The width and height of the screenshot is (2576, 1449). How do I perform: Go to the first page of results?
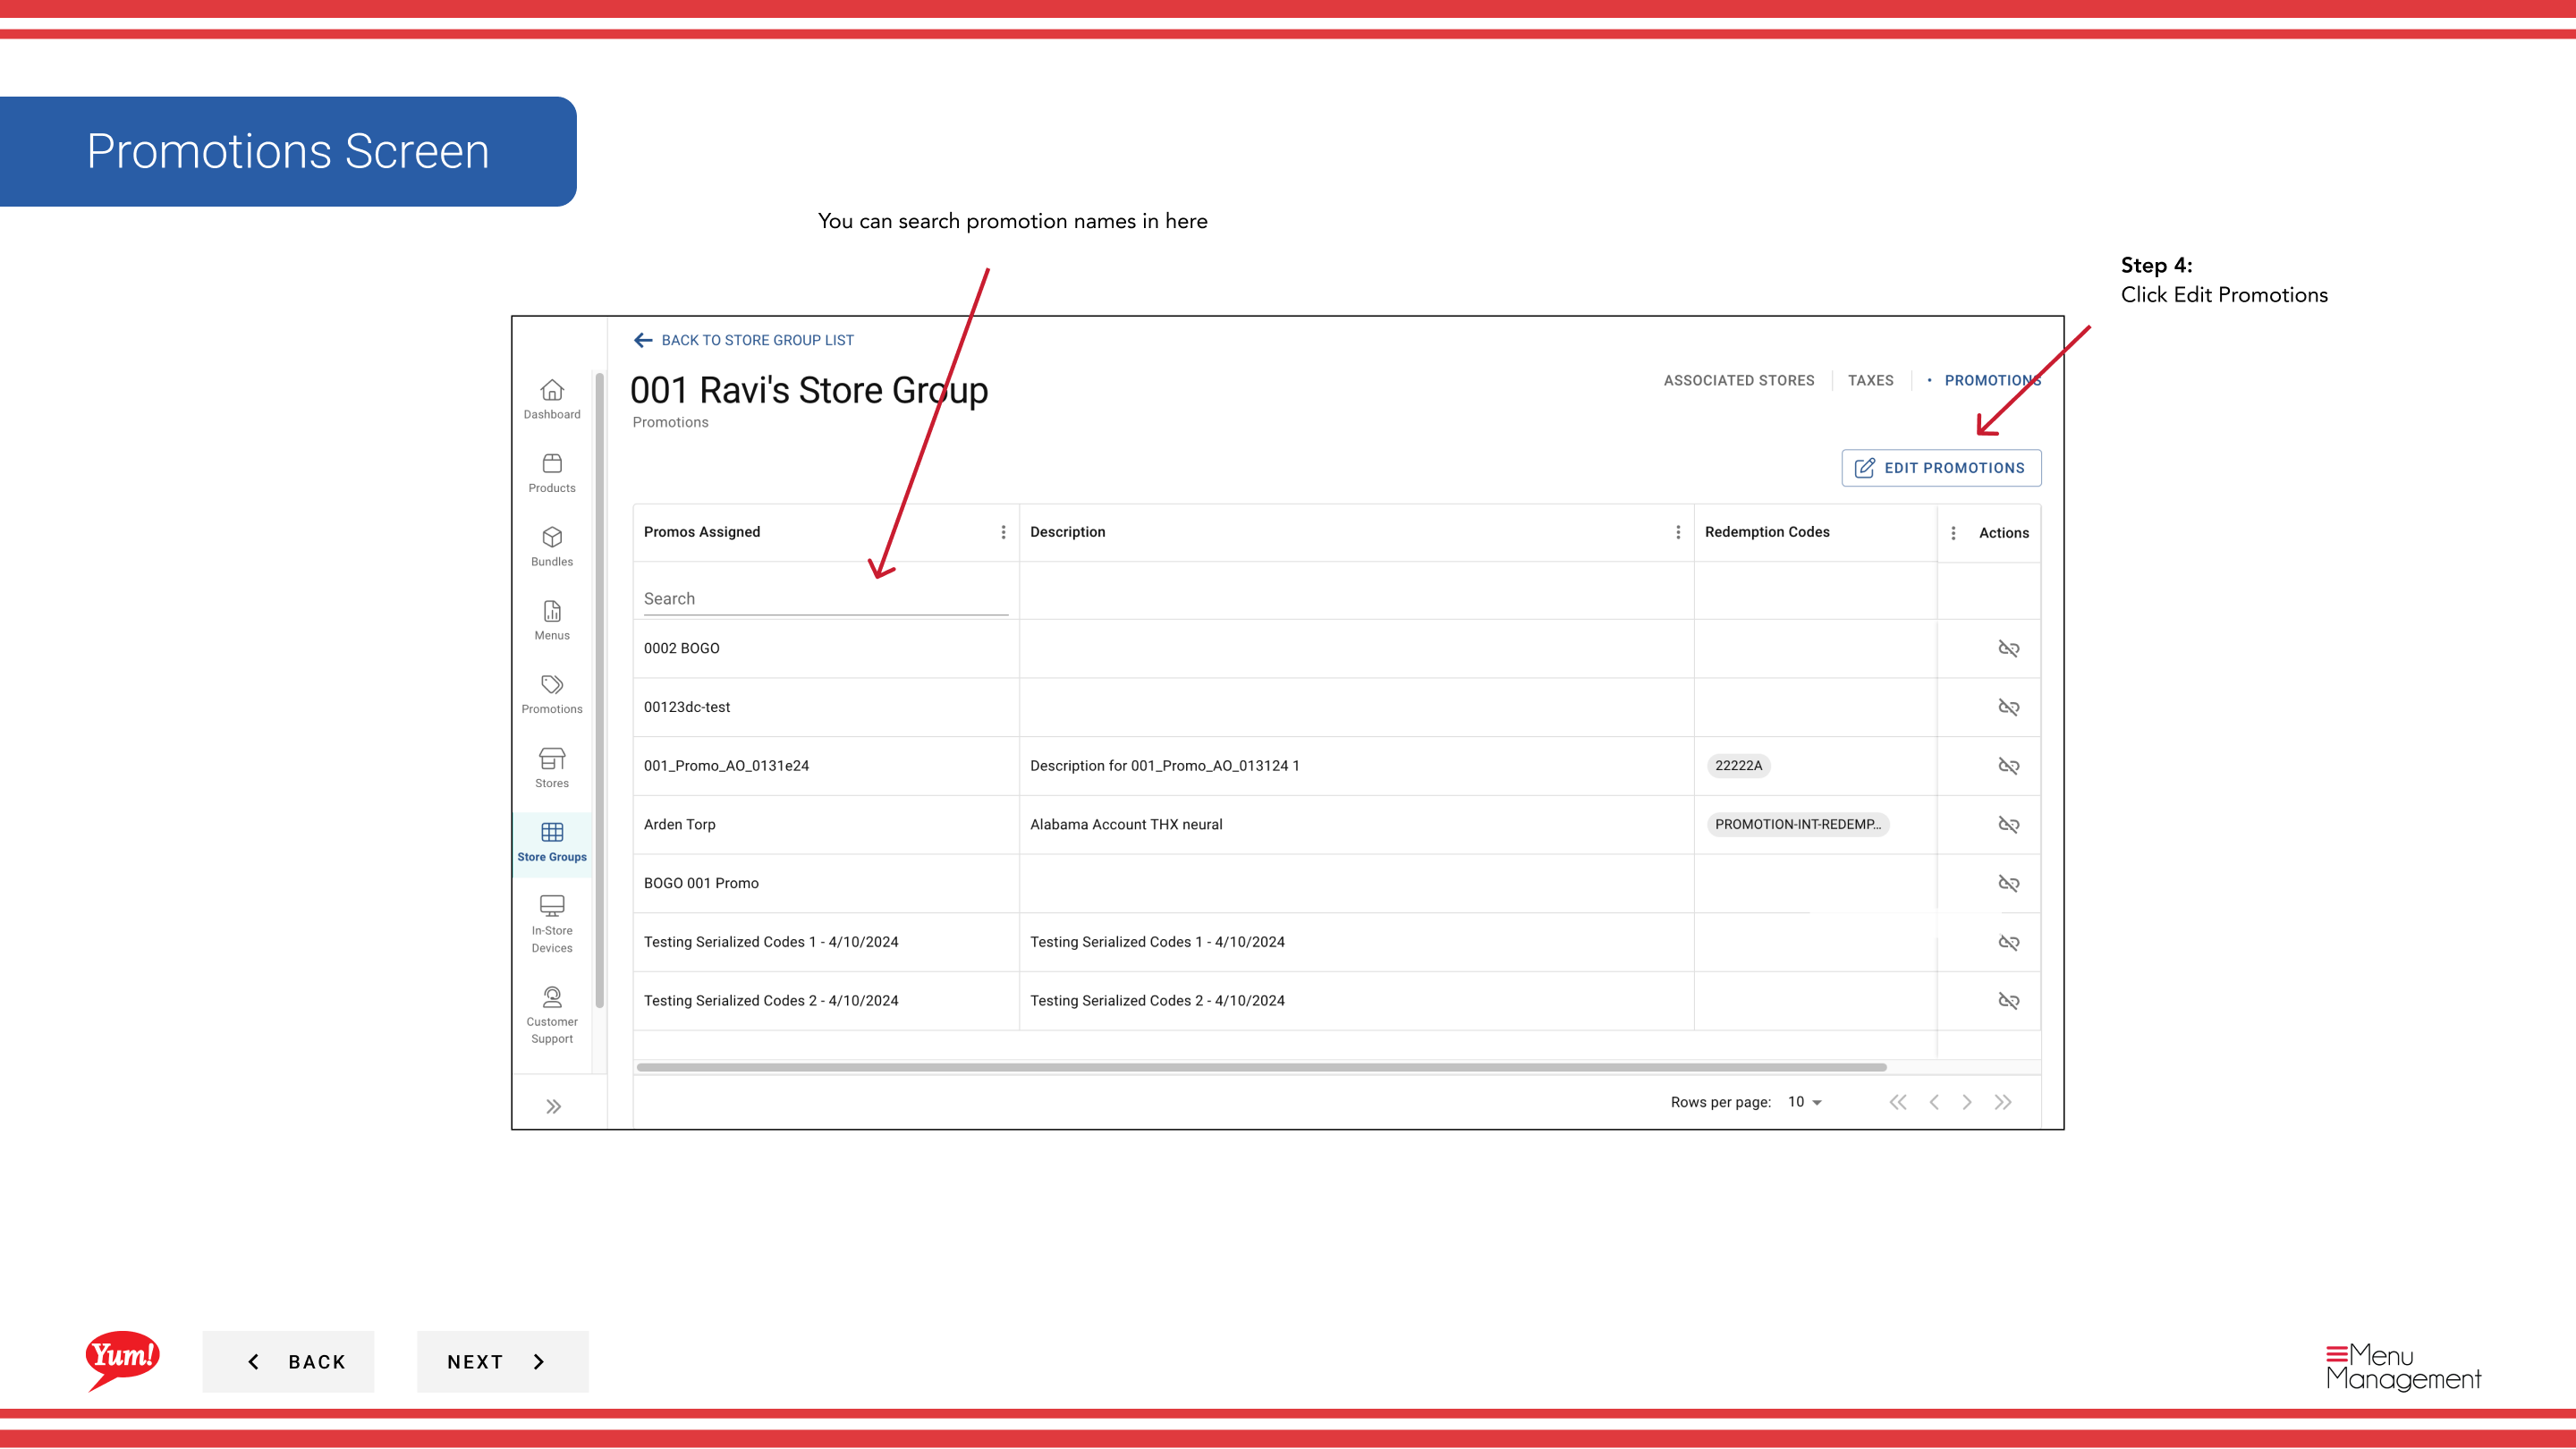(x=1898, y=1102)
